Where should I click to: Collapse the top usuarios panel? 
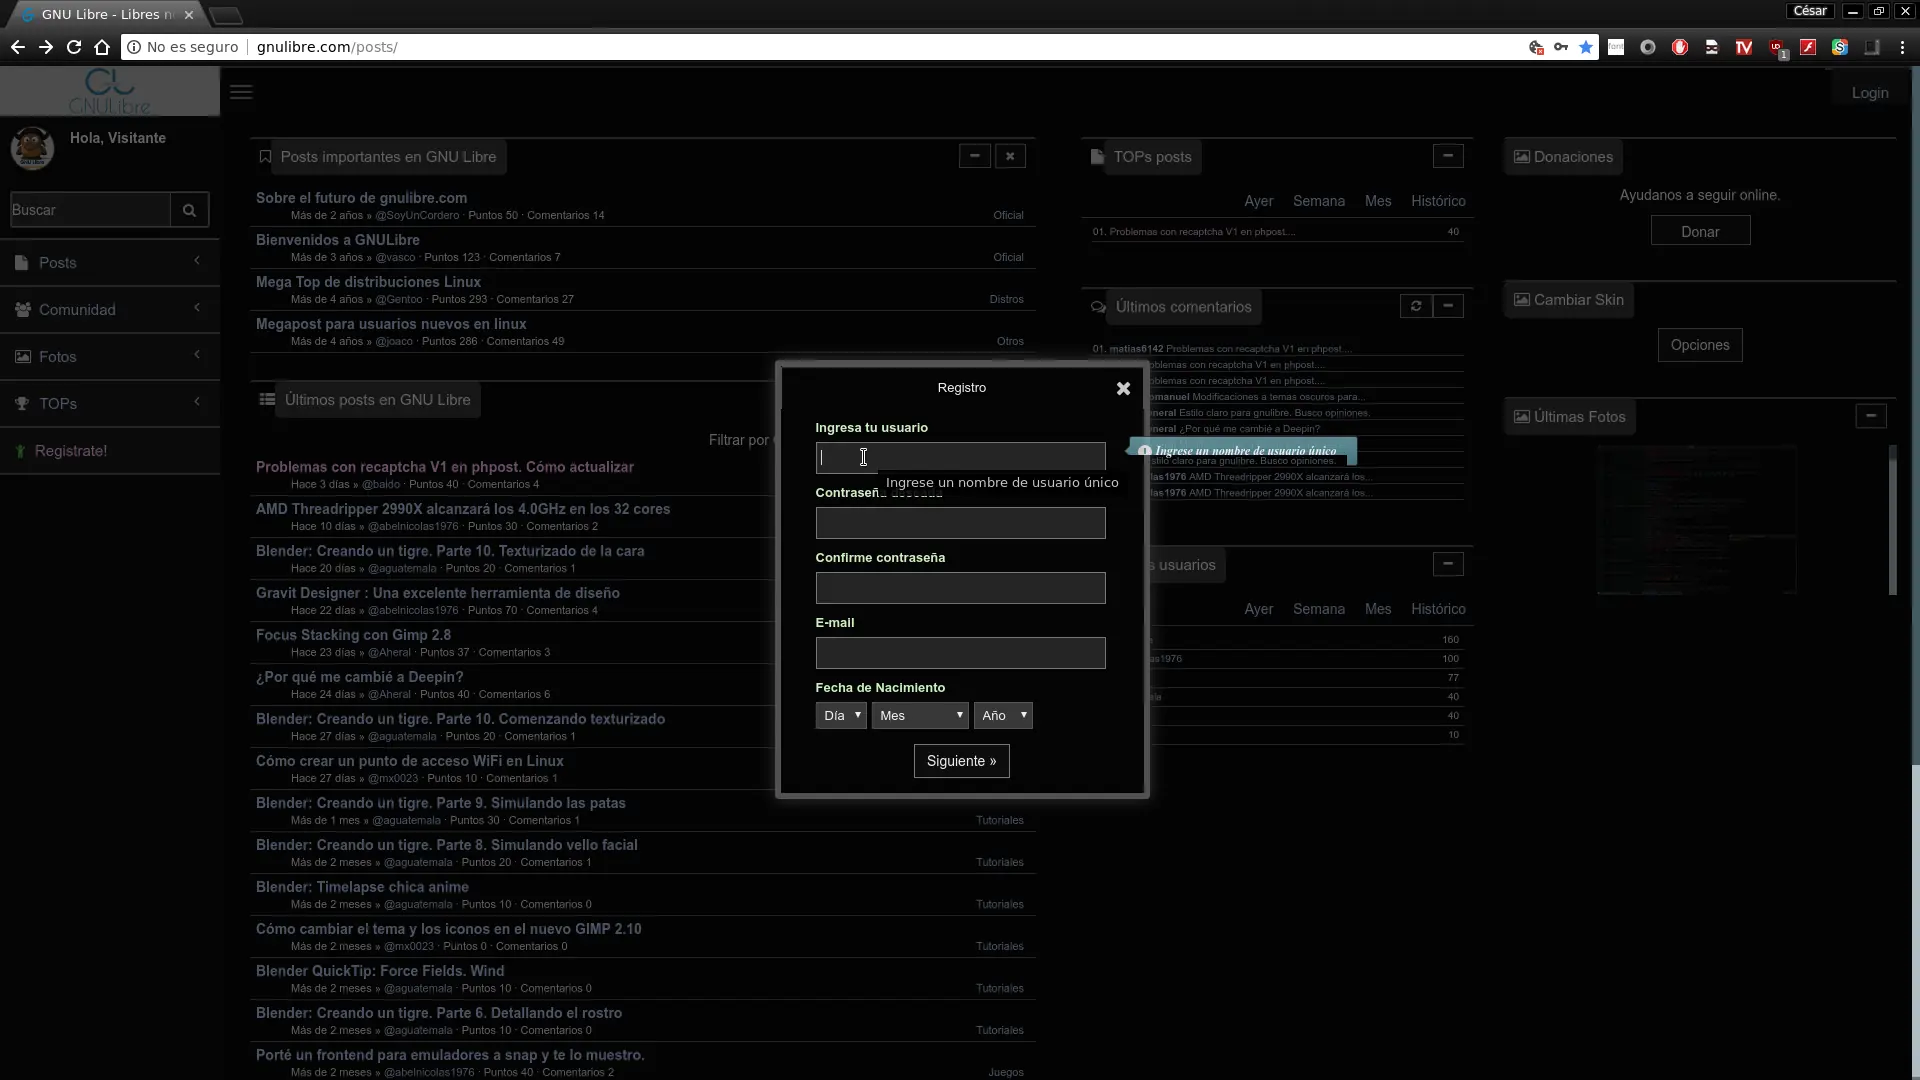(1448, 564)
